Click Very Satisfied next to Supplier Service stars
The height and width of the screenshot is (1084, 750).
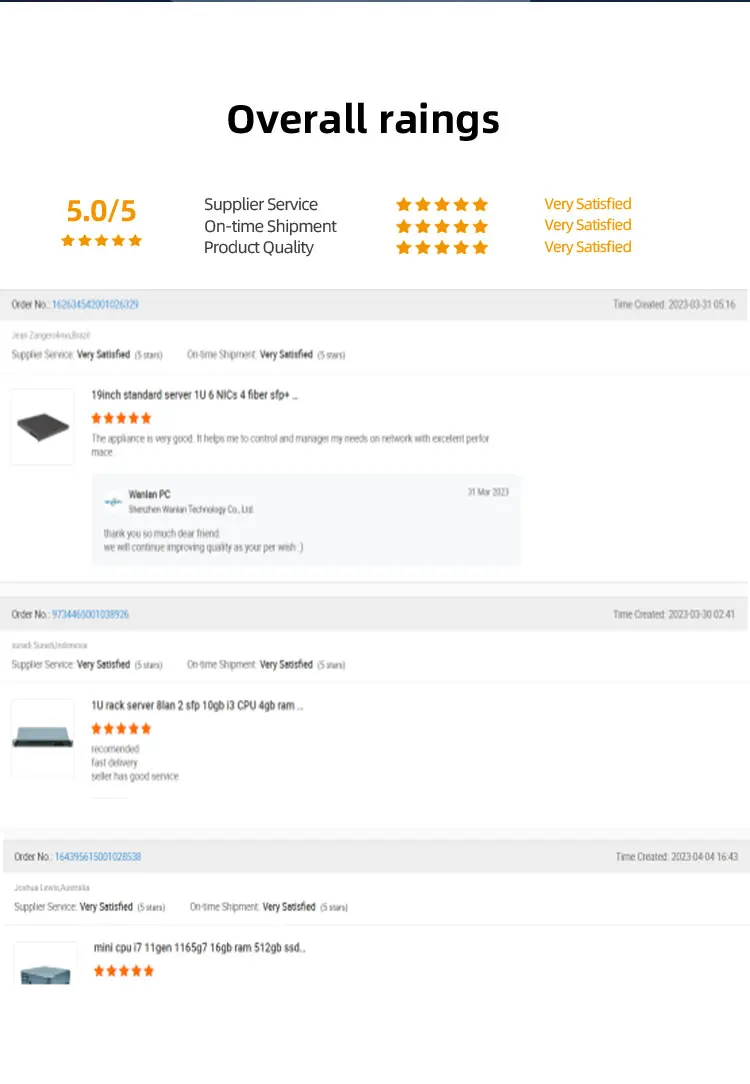(587, 204)
